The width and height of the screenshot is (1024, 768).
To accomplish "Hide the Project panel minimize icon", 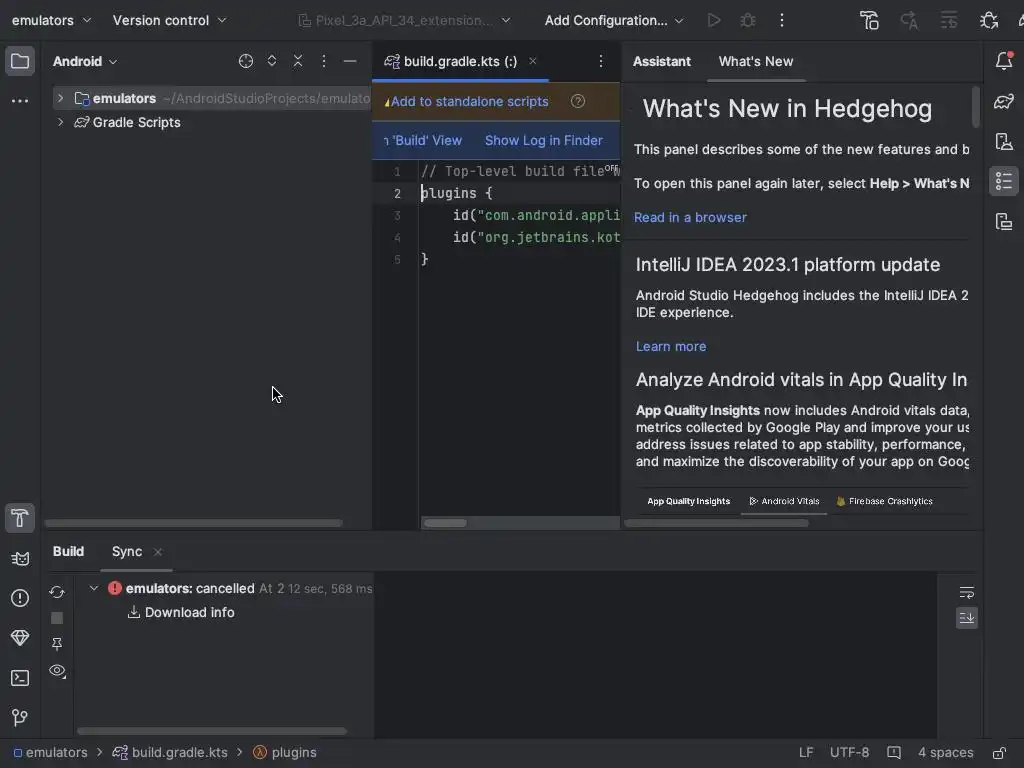I will point(350,61).
